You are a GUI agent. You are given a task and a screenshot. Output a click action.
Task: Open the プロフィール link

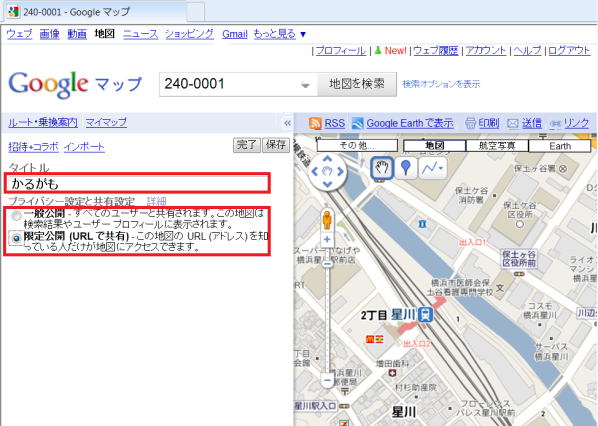tap(341, 50)
